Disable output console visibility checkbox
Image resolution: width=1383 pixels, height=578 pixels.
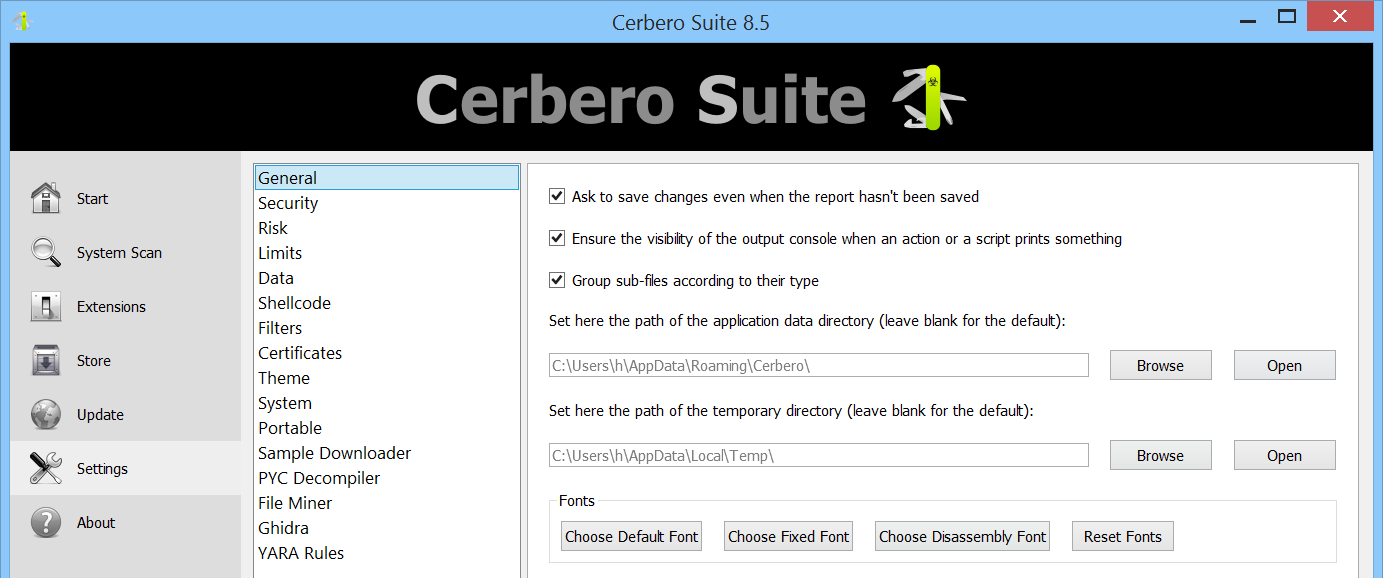(557, 239)
